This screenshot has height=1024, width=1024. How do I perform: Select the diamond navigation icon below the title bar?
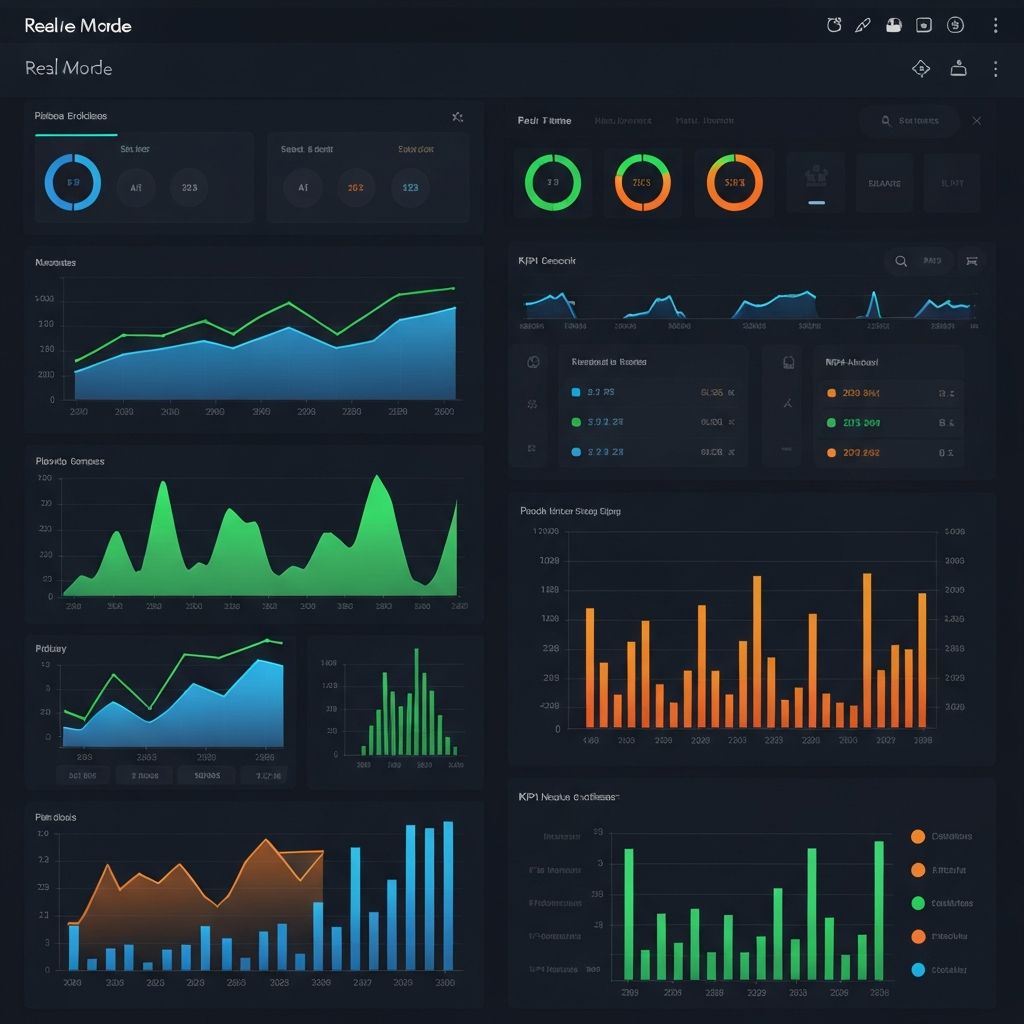click(920, 68)
